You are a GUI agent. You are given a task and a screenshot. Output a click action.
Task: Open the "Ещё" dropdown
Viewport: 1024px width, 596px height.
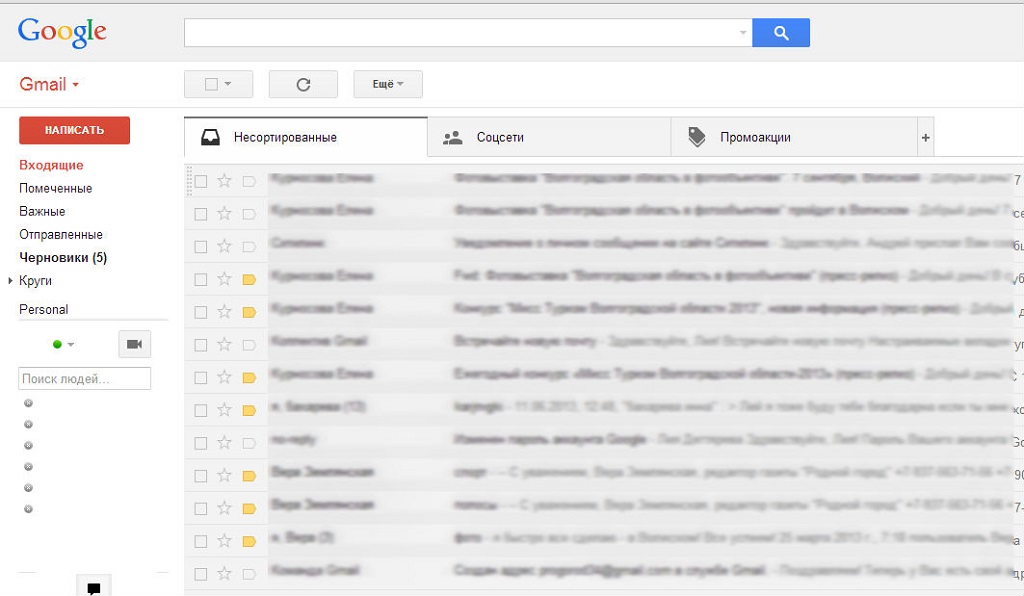click(x=388, y=84)
